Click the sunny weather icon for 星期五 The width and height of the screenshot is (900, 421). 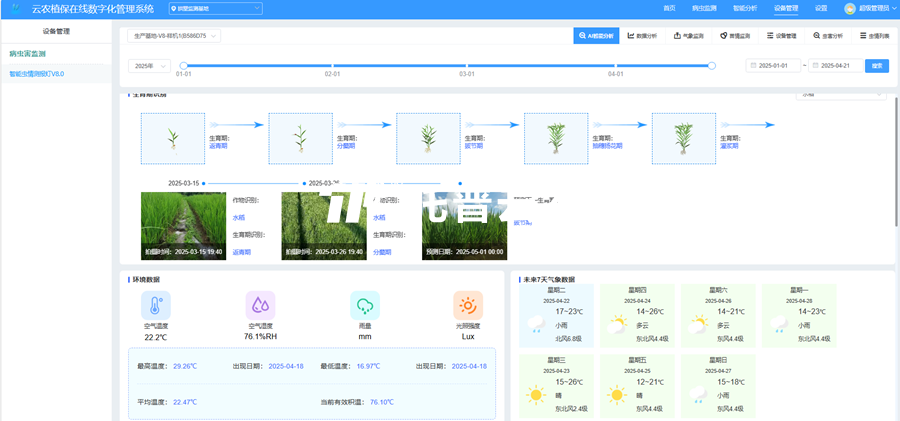click(617, 395)
